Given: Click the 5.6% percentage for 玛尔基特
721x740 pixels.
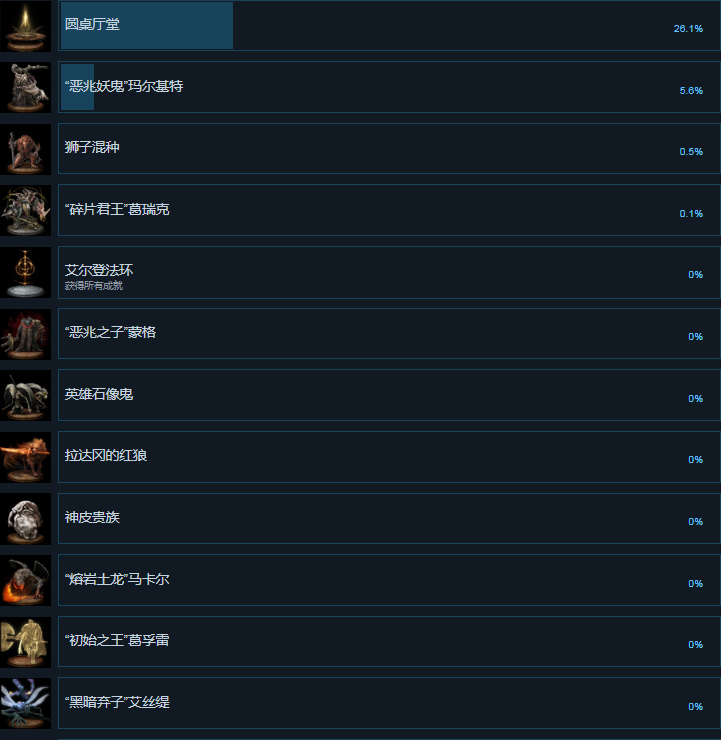Looking at the screenshot, I should [691, 91].
